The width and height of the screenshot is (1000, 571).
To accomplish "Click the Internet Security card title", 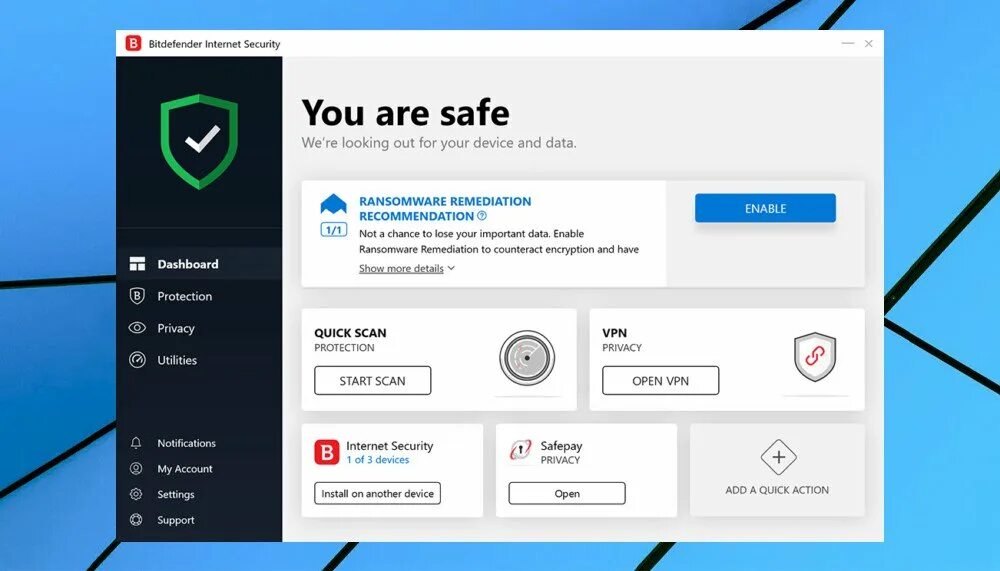I will (390, 445).
